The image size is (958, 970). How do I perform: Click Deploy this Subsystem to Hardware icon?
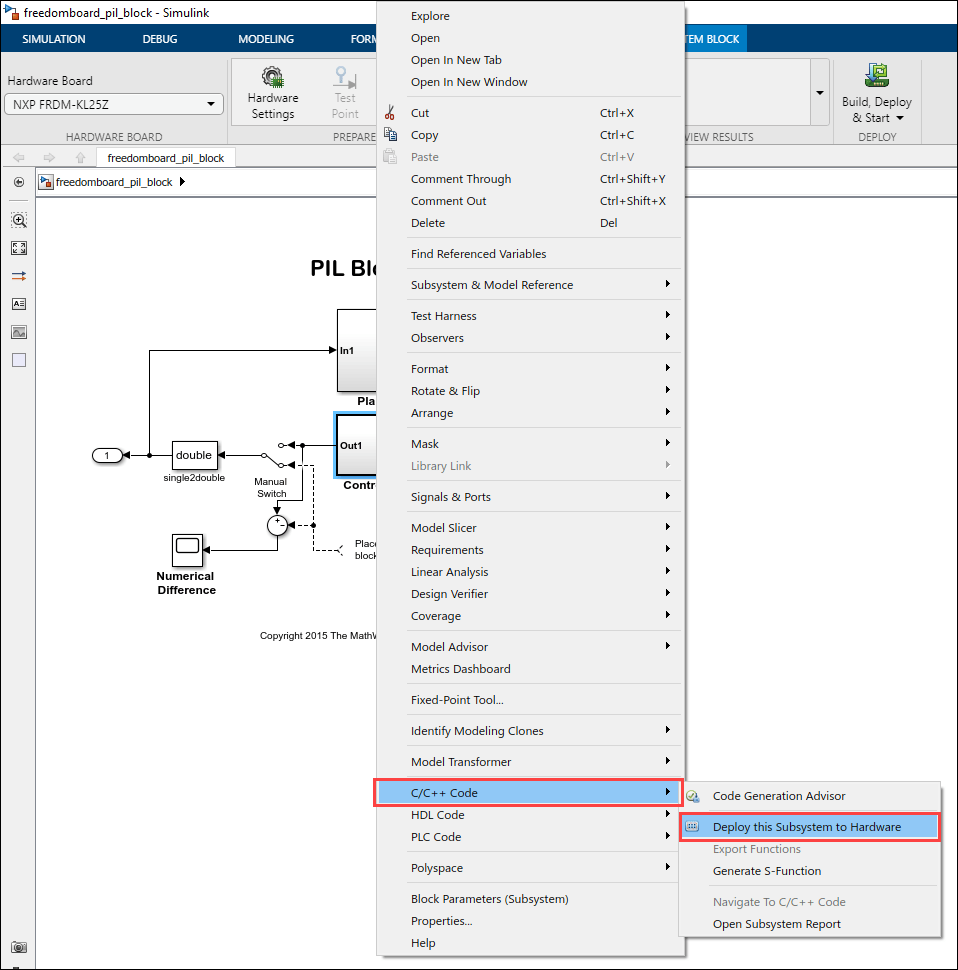[692, 826]
